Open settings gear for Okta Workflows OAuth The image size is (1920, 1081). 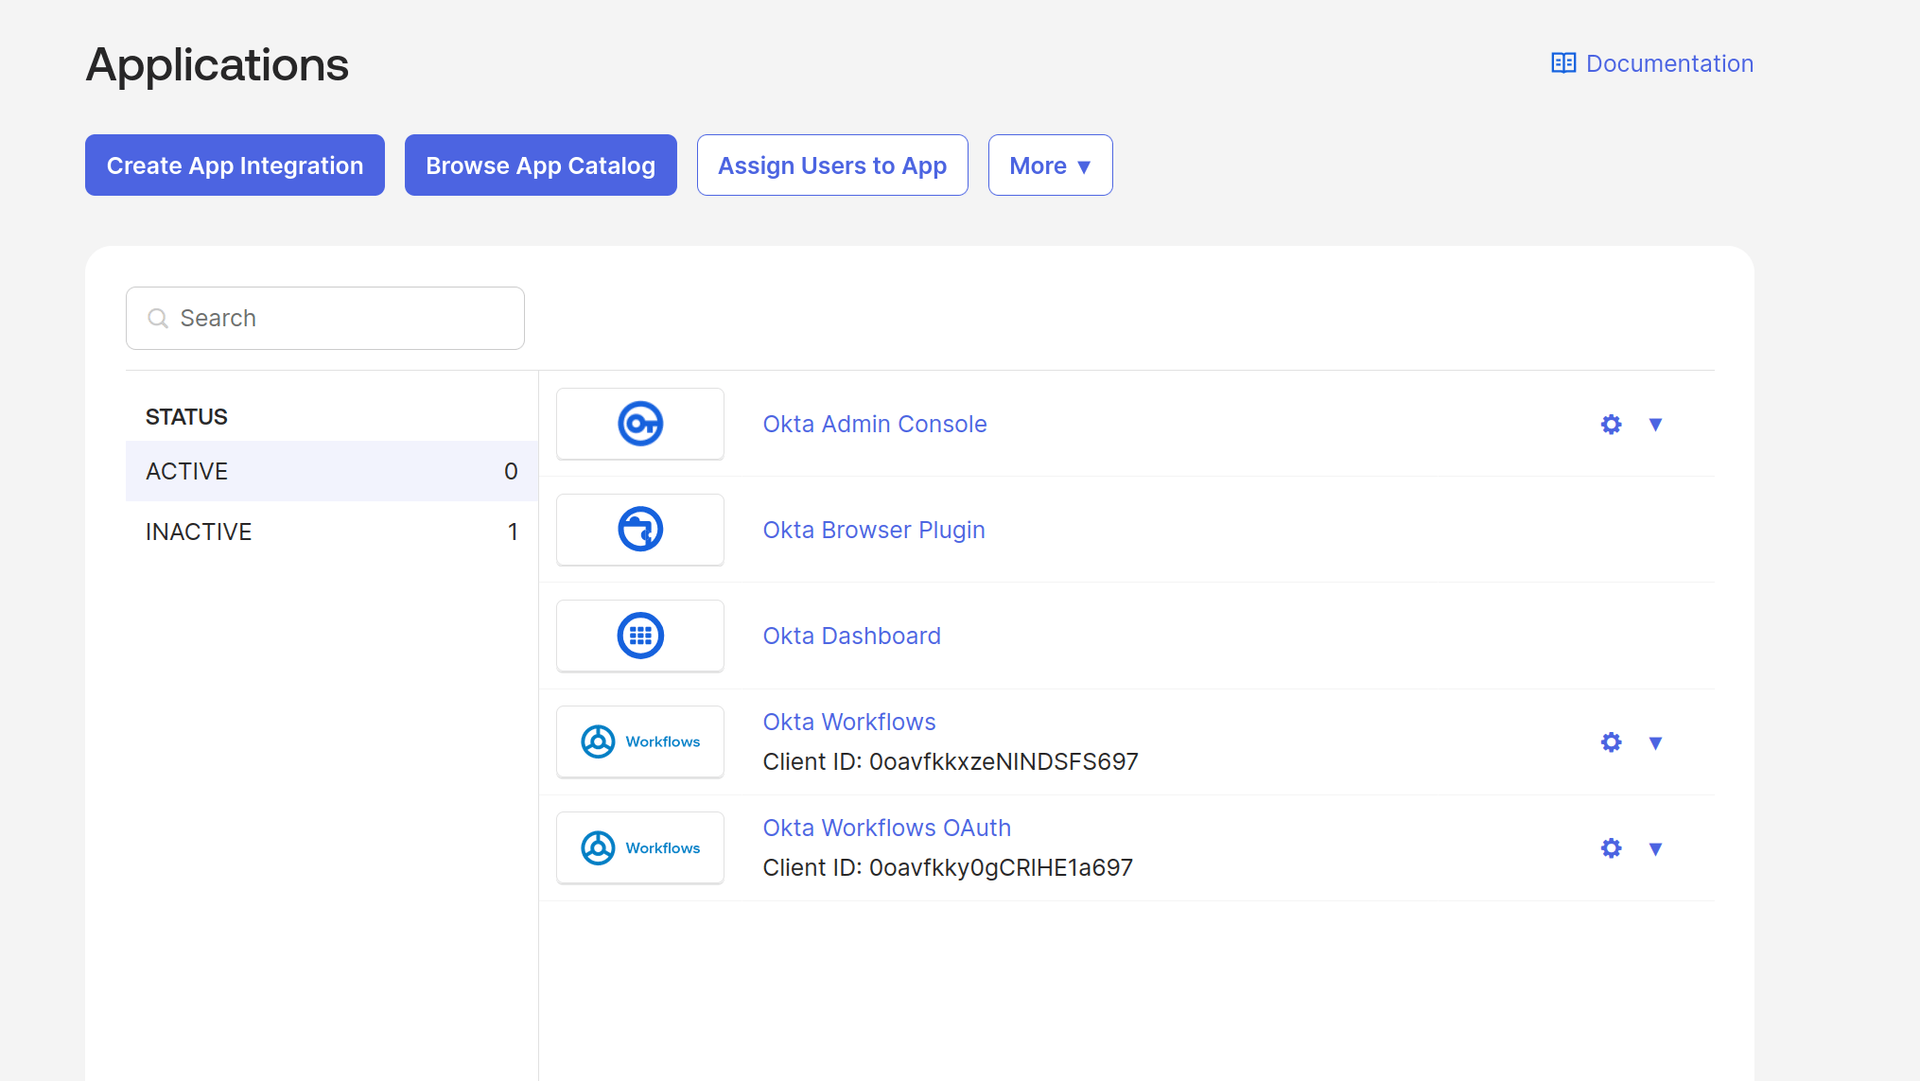tap(1610, 847)
